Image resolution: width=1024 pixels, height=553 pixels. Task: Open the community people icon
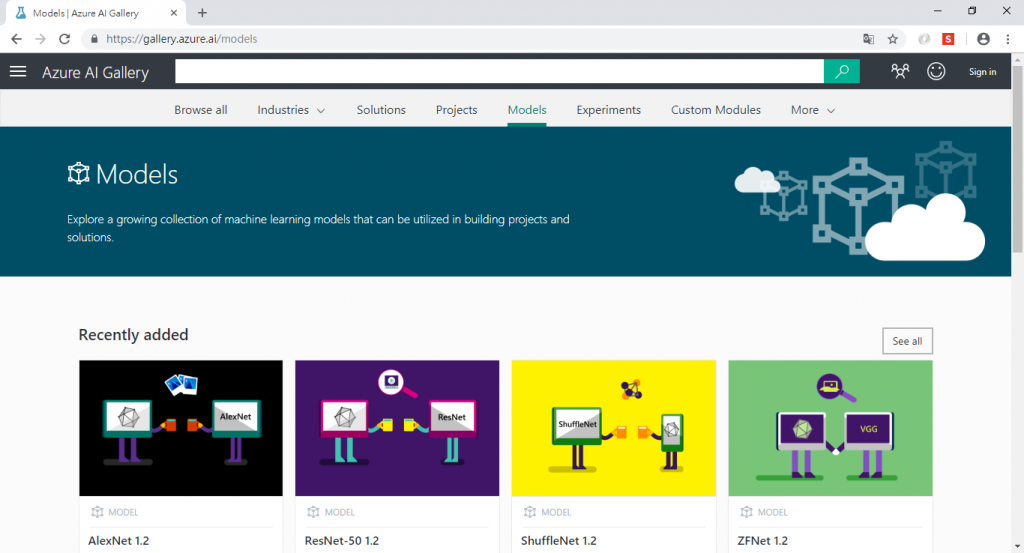900,71
